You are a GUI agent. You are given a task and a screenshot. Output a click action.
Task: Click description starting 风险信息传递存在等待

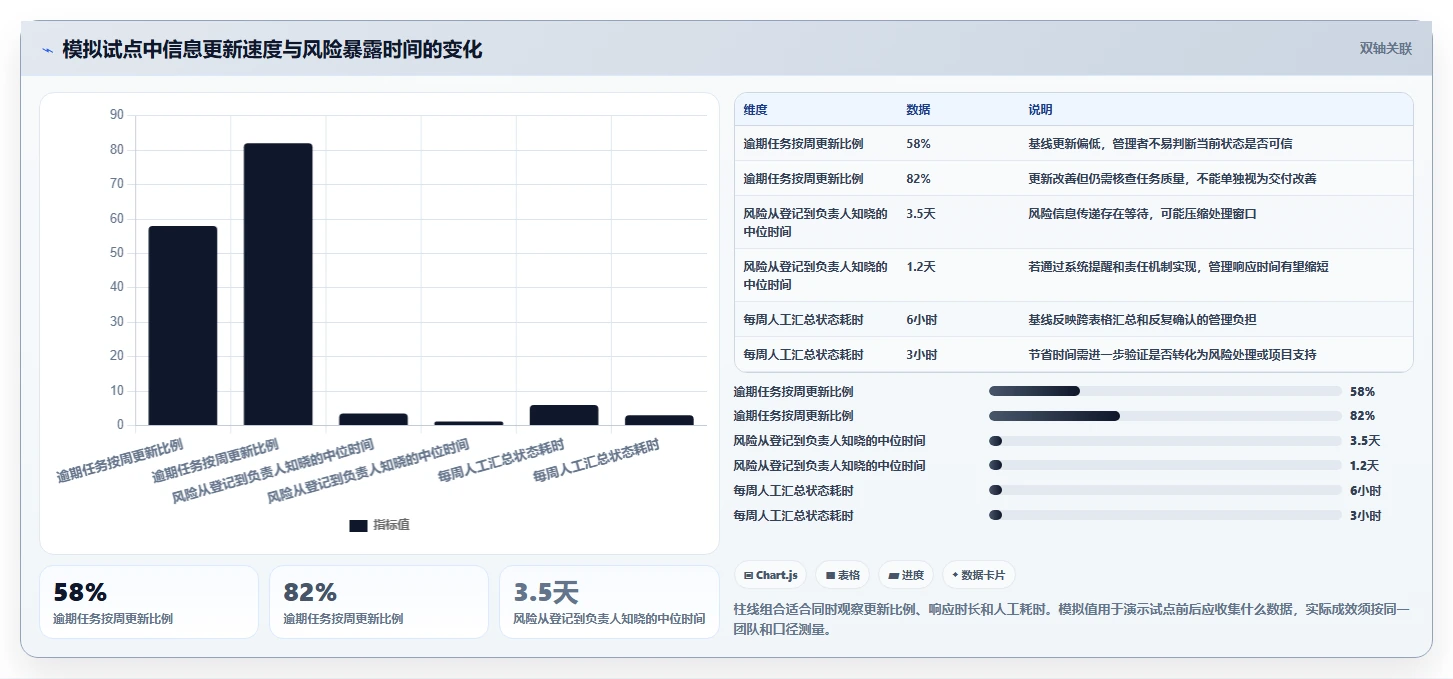[x=1142, y=214]
